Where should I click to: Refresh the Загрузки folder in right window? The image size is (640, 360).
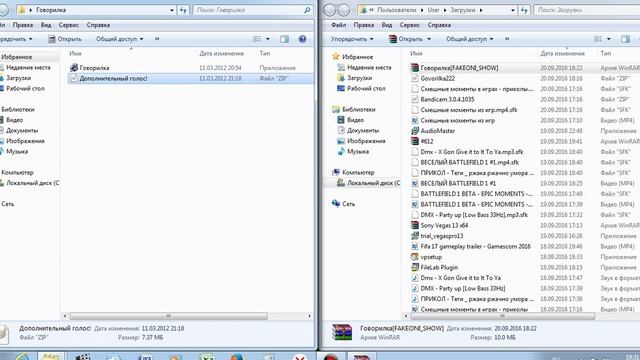pyautogui.click(x=524, y=10)
